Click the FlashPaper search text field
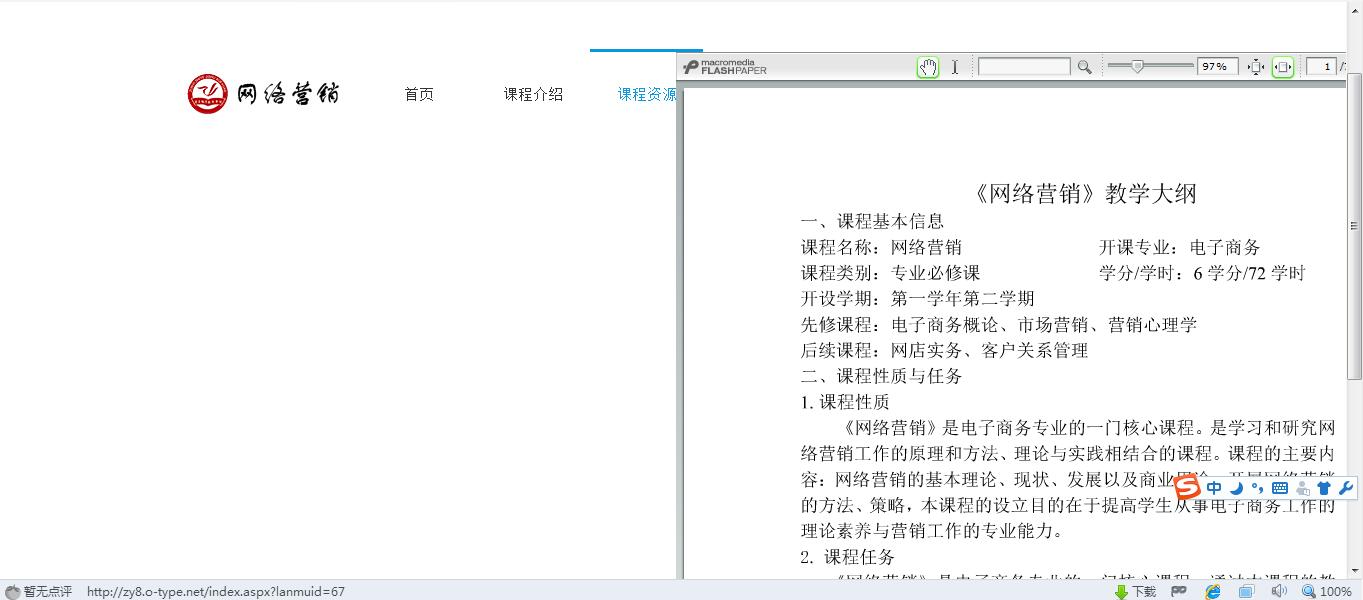 1024,67
